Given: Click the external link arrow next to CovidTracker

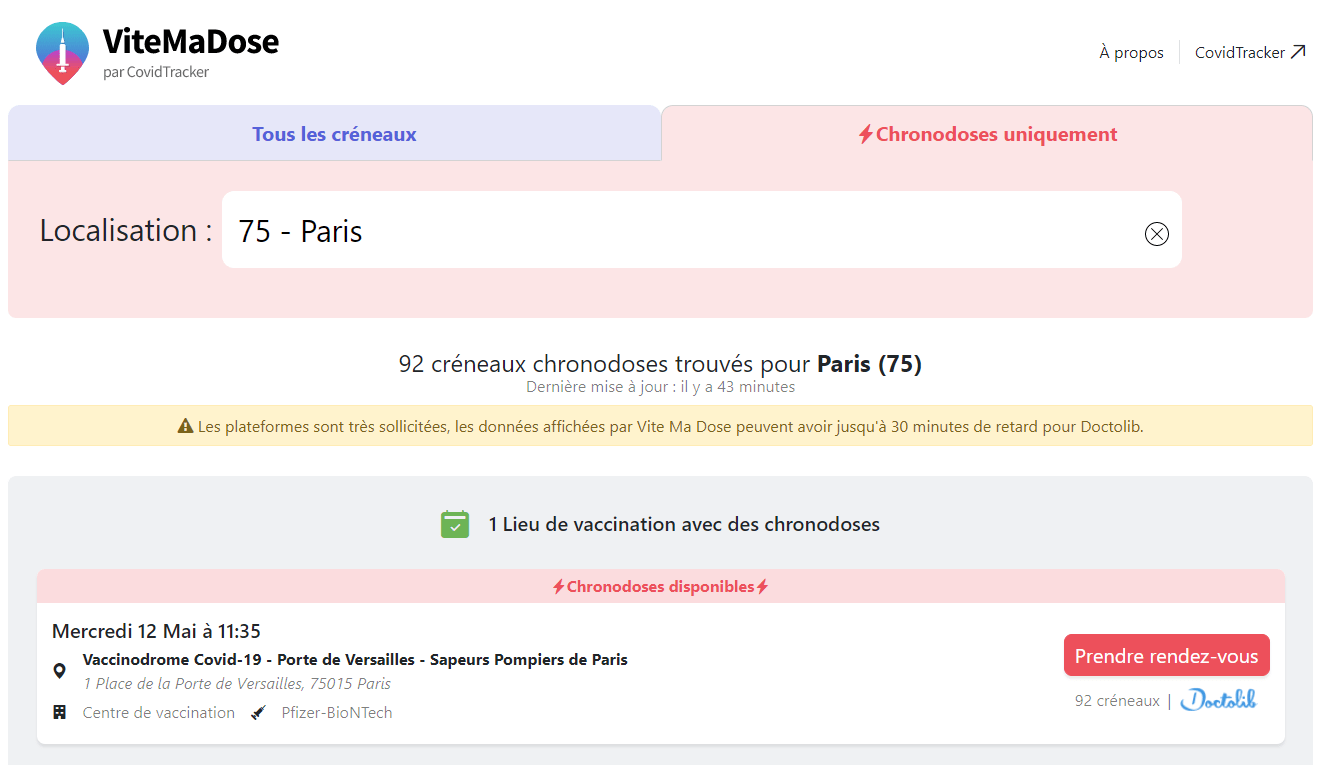Looking at the screenshot, I should [x=1300, y=50].
